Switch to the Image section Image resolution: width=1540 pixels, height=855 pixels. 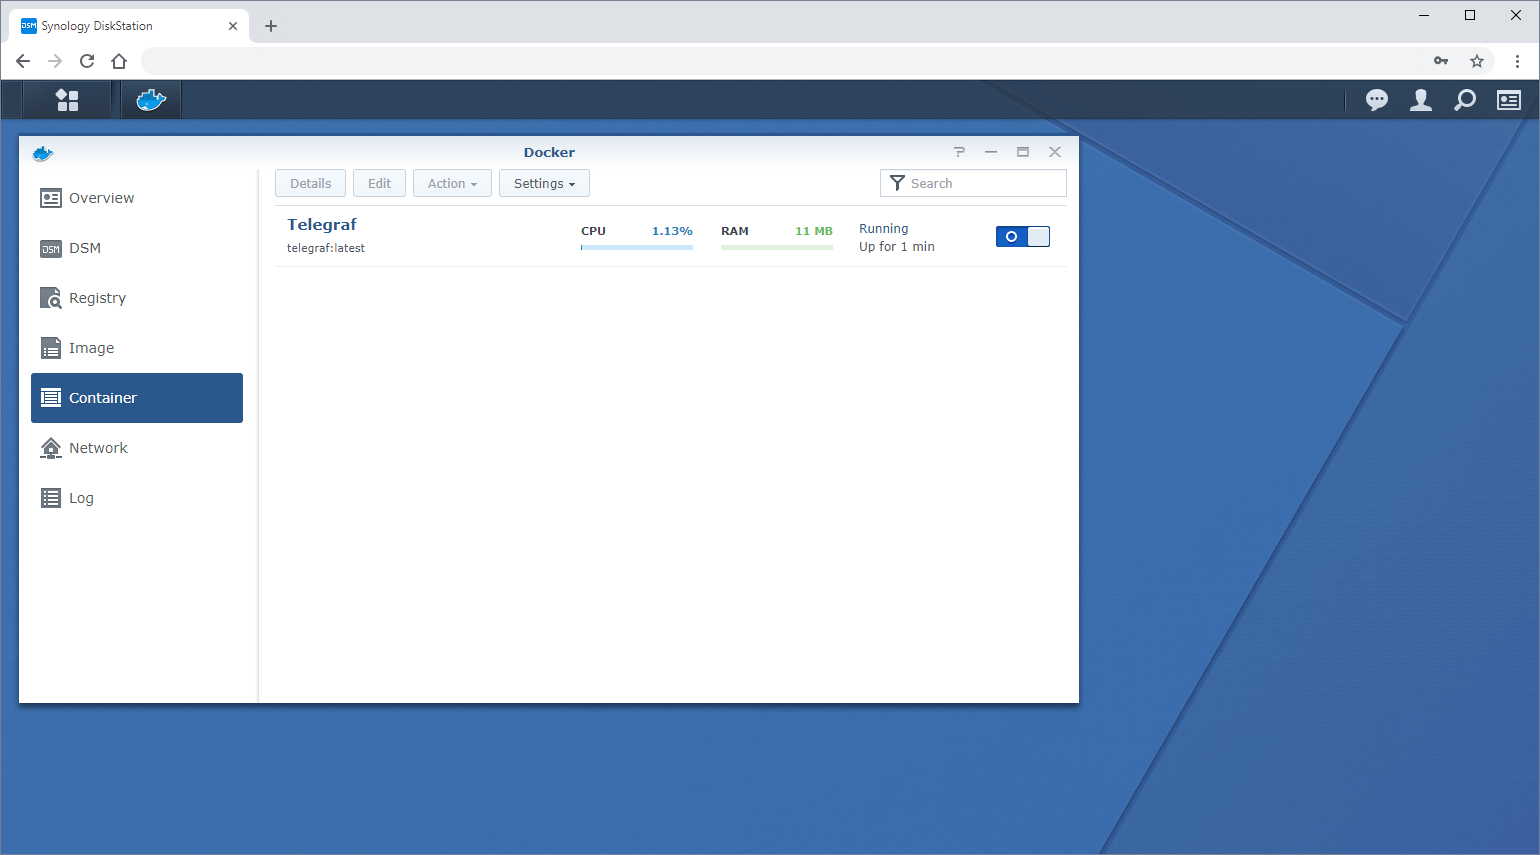(x=137, y=348)
